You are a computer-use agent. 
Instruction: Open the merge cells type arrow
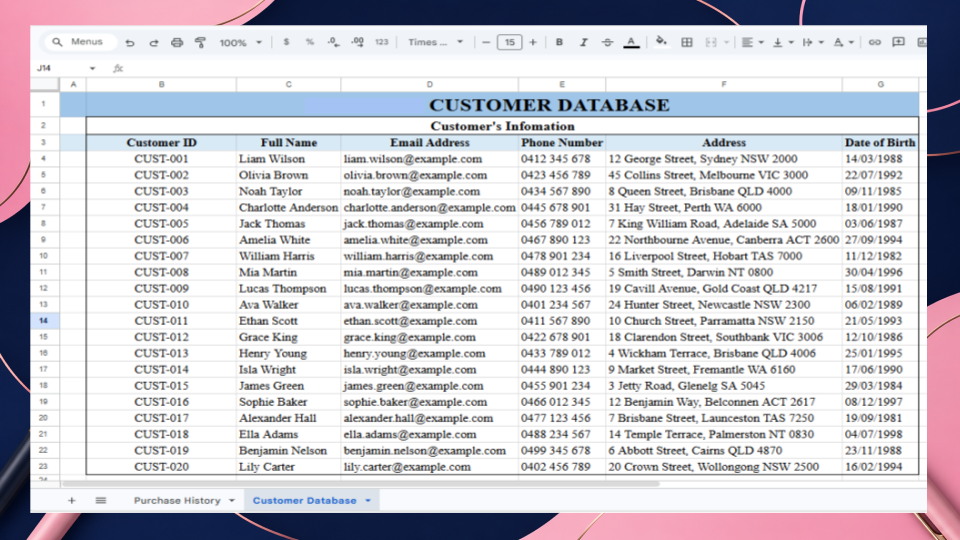(x=727, y=42)
